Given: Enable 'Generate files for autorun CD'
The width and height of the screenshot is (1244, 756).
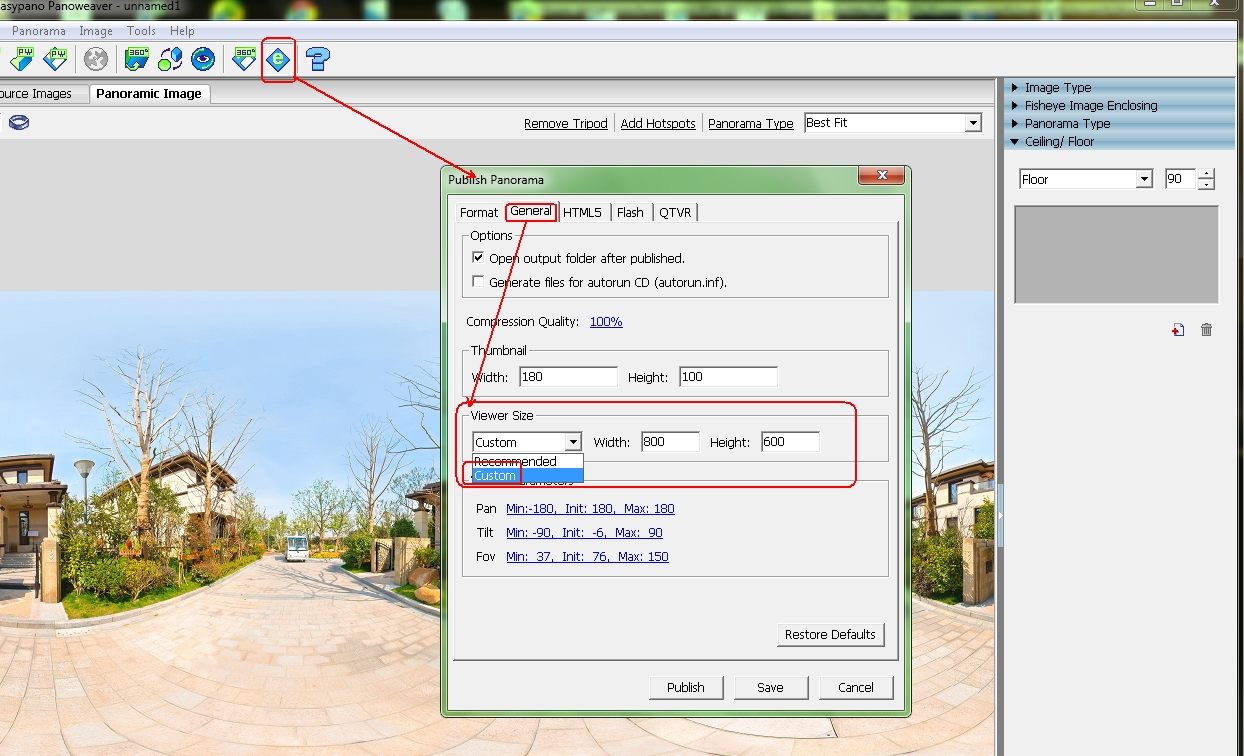Looking at the screenshot, I should click(x=478, y=282).
